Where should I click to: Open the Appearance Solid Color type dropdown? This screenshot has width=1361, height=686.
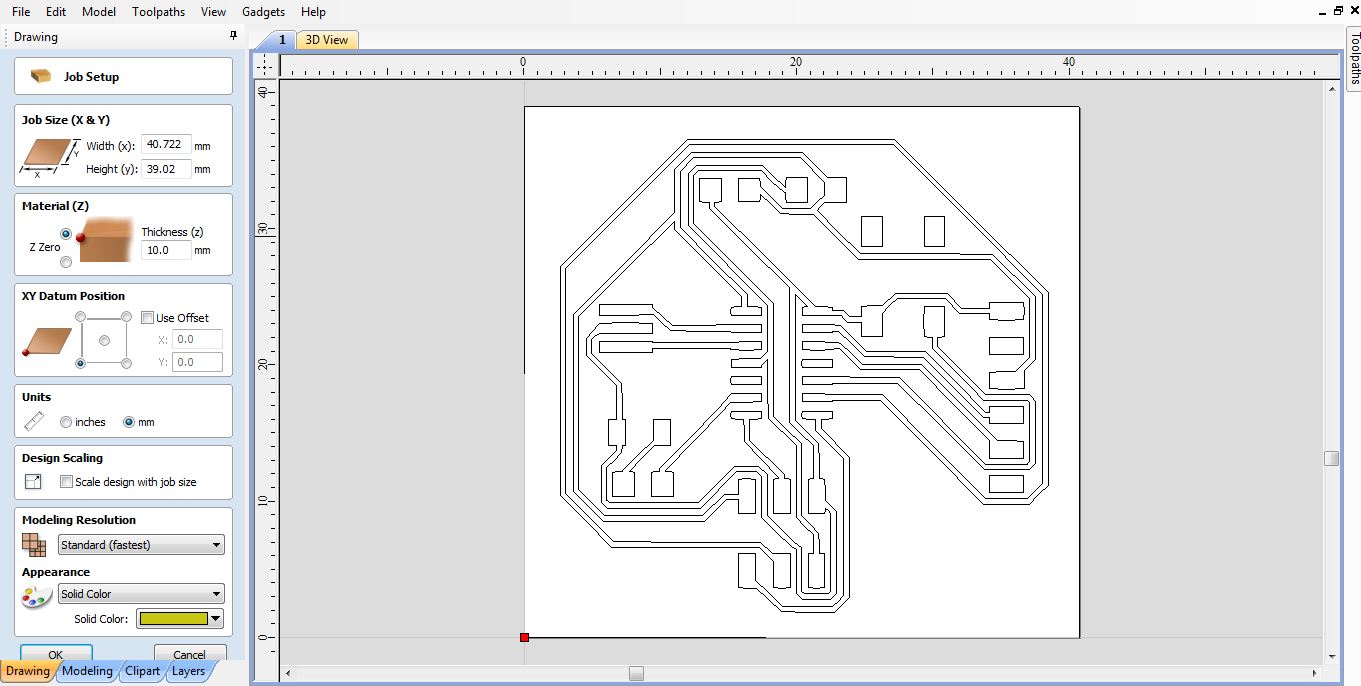pos(141,594)
